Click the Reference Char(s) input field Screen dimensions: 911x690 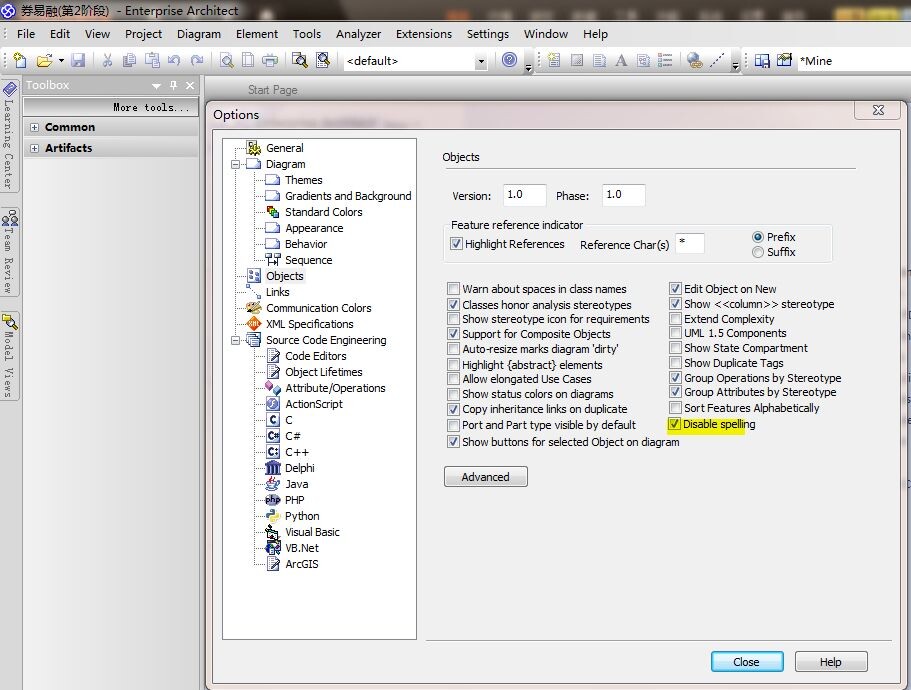pyautogui.click(x=689, y=243)
